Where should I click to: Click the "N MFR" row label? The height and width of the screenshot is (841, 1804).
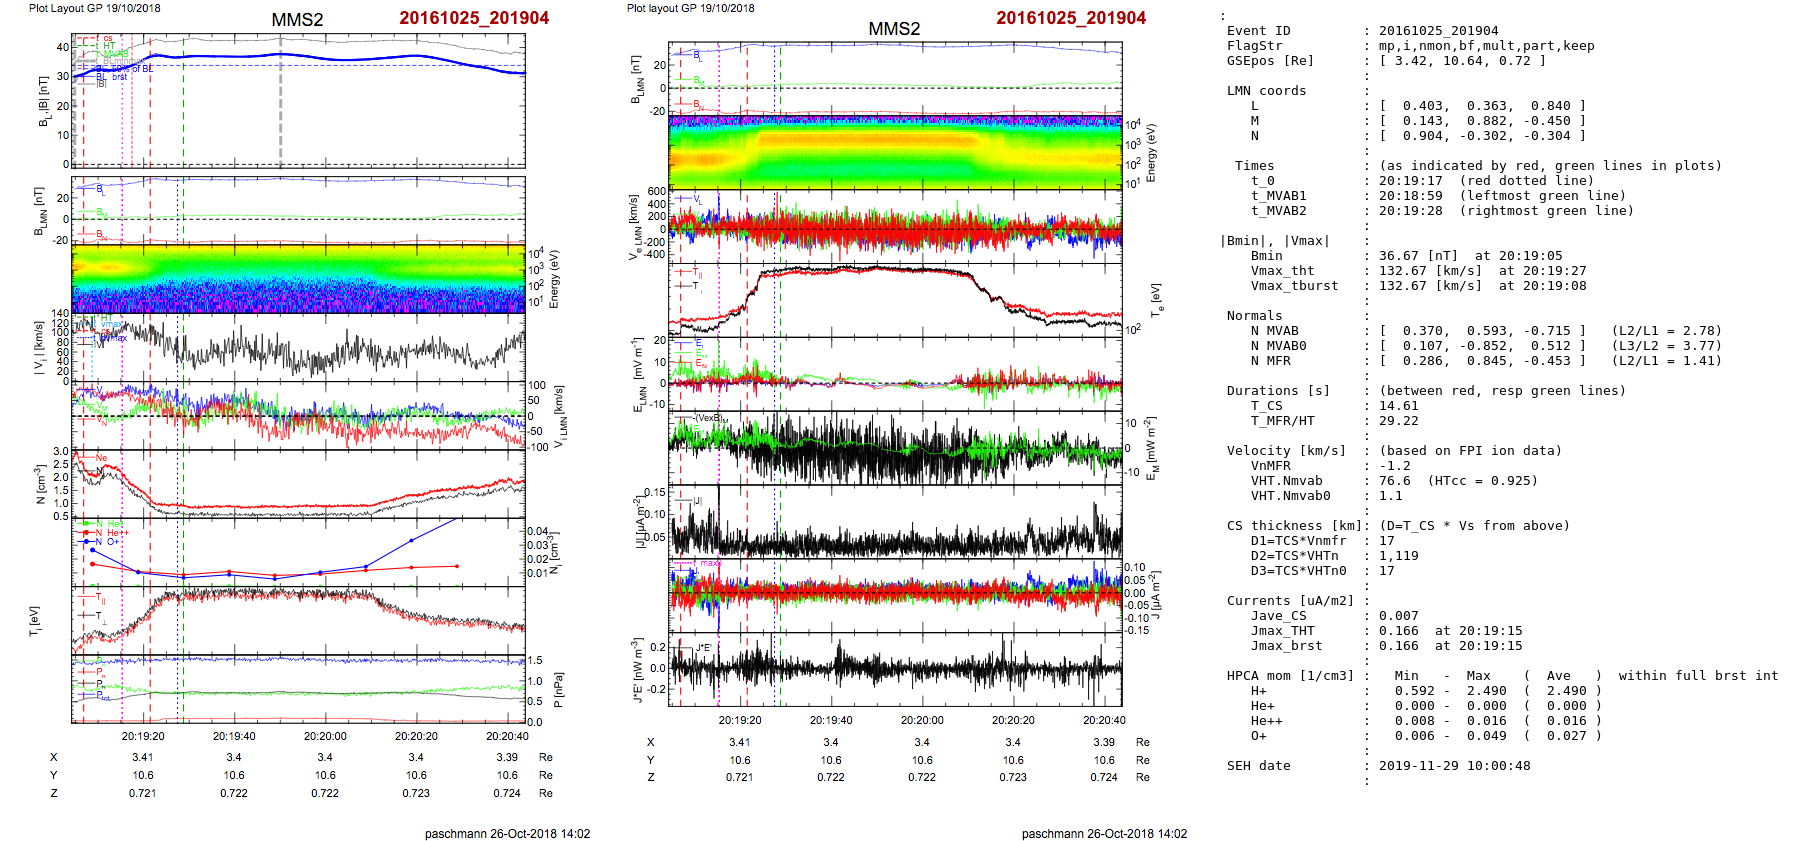coord(1271,361)
